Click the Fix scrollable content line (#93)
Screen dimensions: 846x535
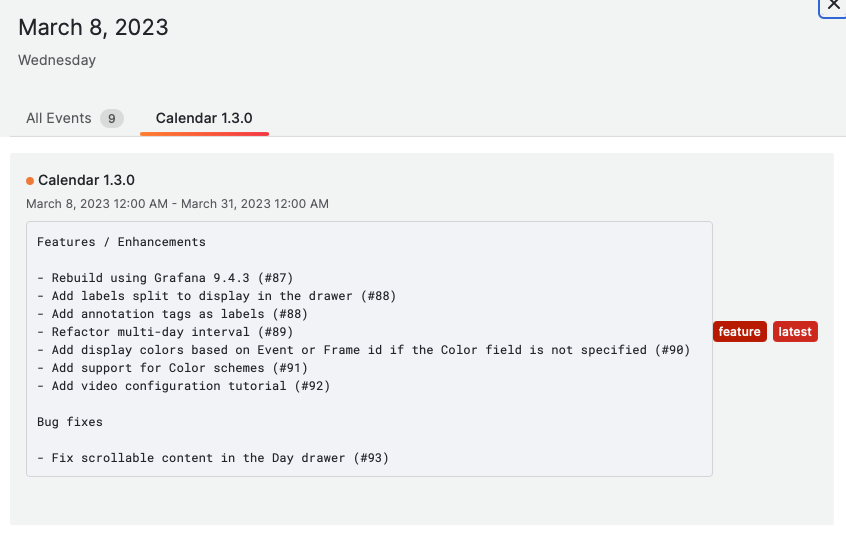click(x=213, y=458)
